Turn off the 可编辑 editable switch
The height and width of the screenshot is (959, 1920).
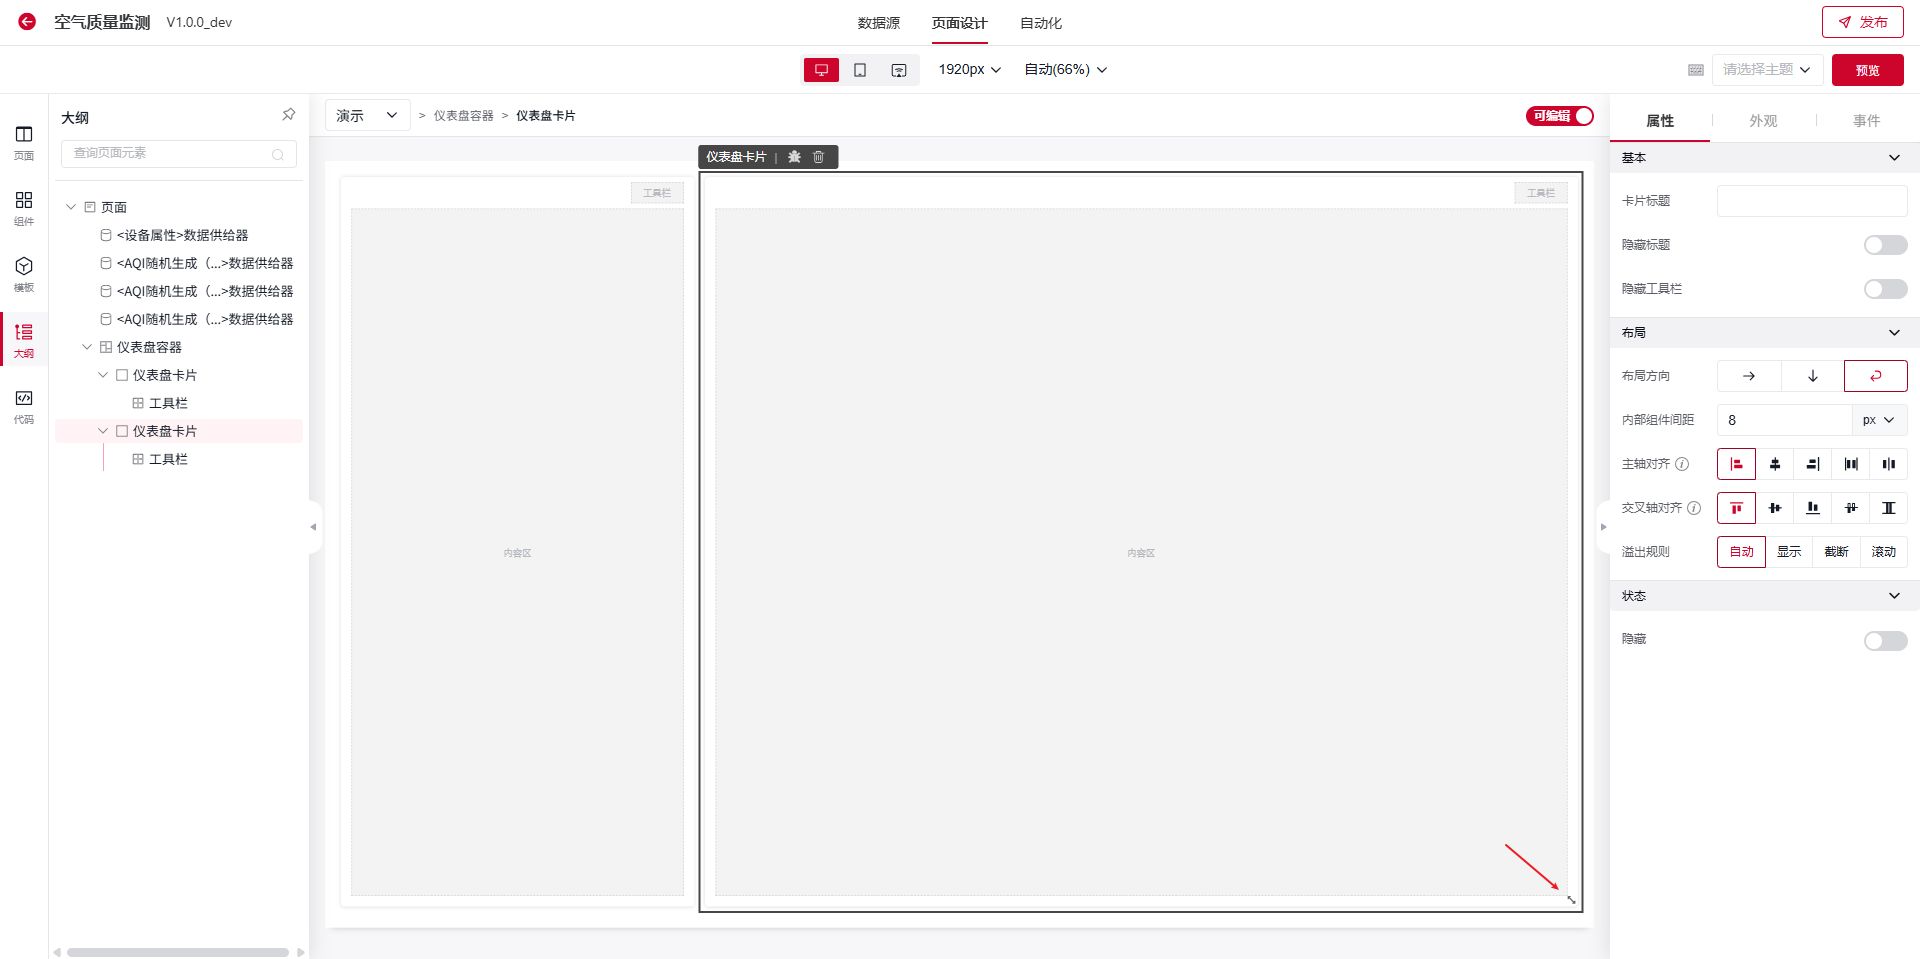(x=1559, y=116)
